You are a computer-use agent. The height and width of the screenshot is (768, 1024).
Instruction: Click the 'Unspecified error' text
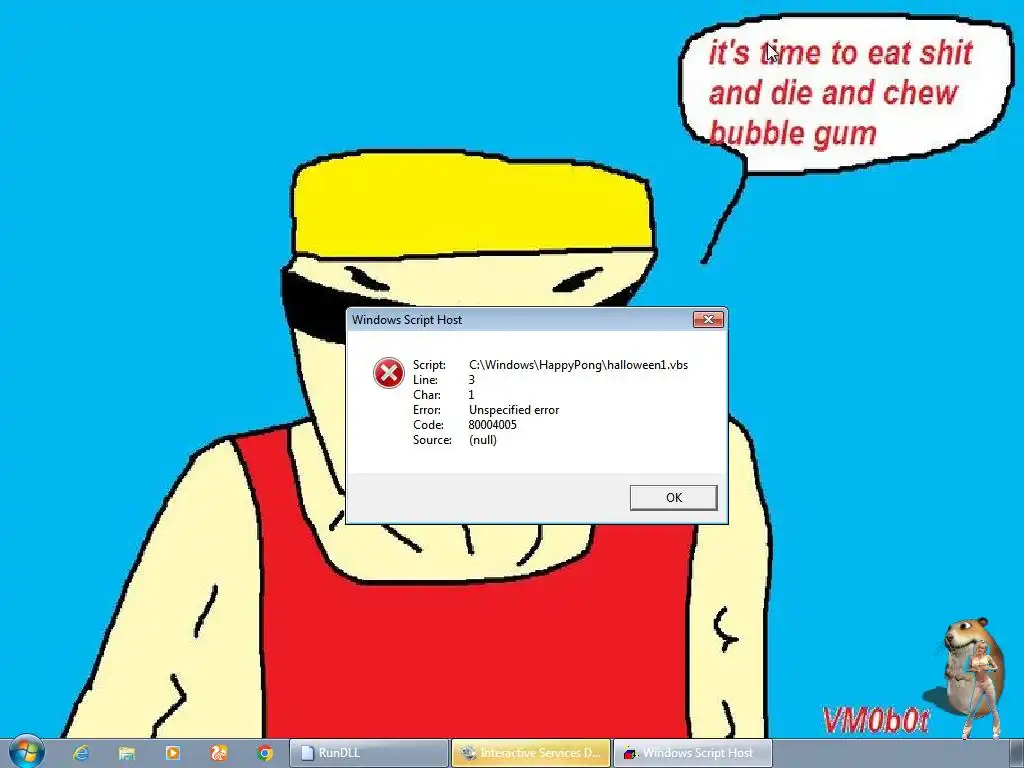pyautogui.click(x=514, y=410)
